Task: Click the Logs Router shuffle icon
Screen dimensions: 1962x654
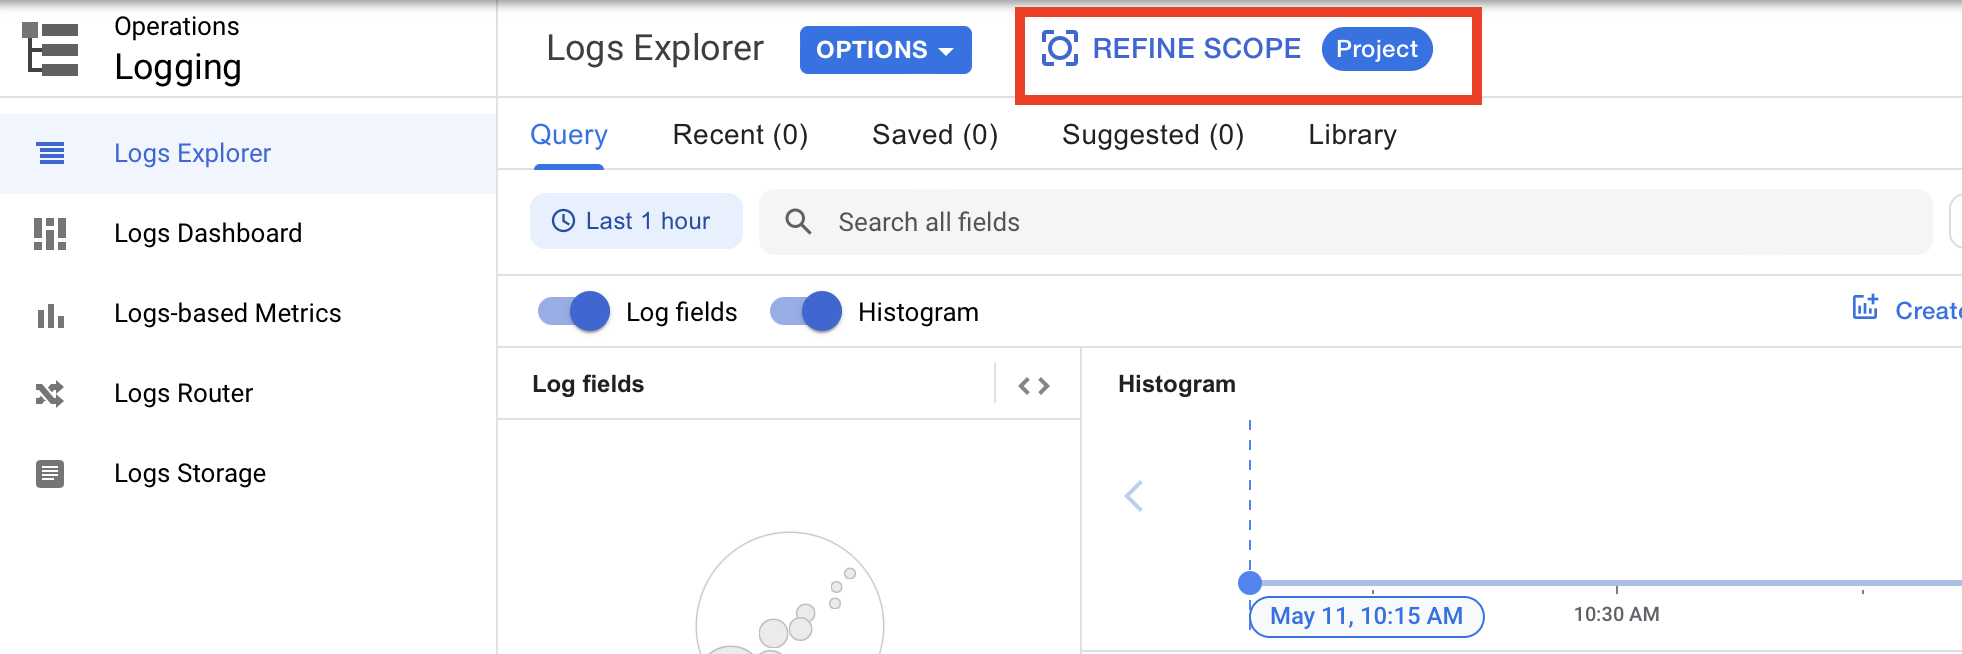Action: pos(50,394)
